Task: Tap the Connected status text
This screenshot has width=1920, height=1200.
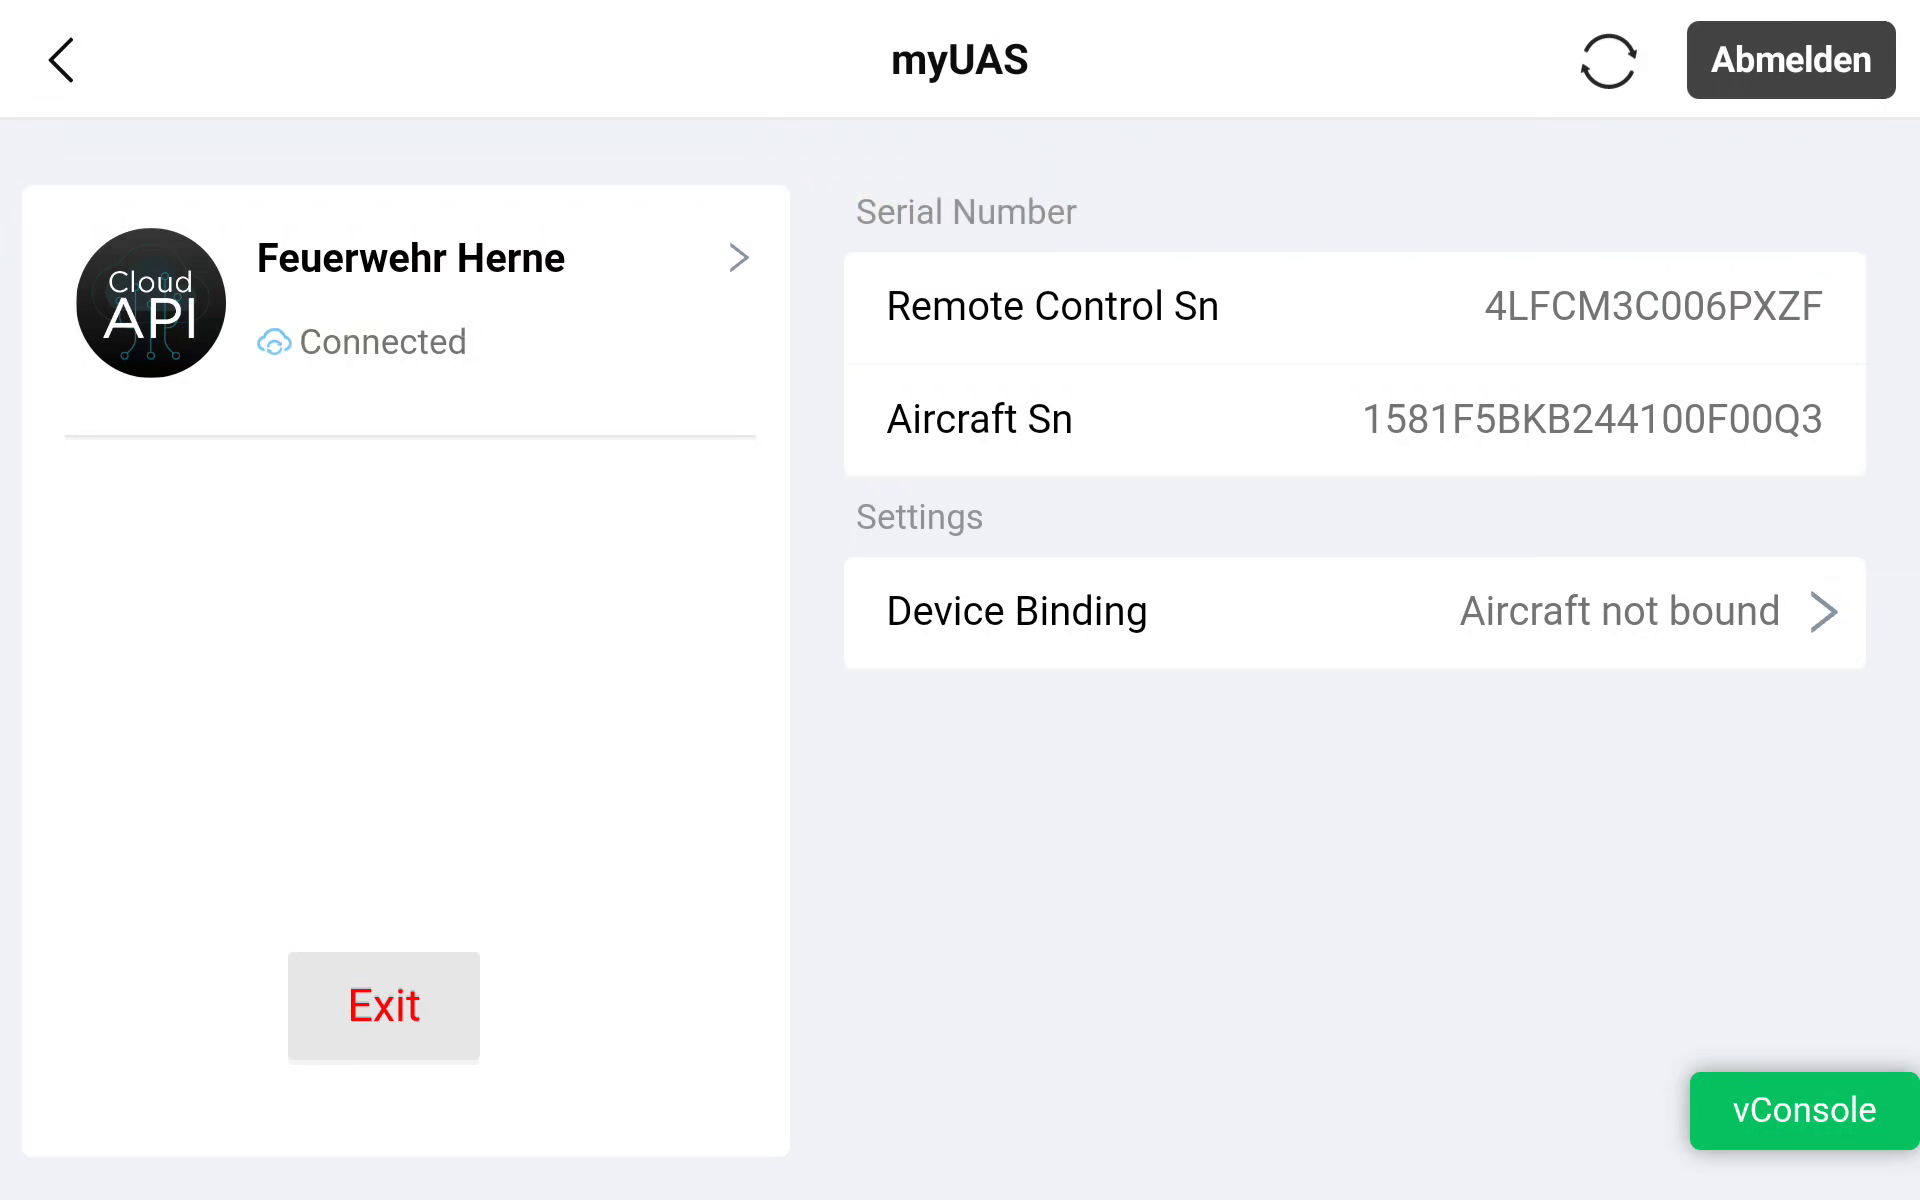Action: coord(382,342)
